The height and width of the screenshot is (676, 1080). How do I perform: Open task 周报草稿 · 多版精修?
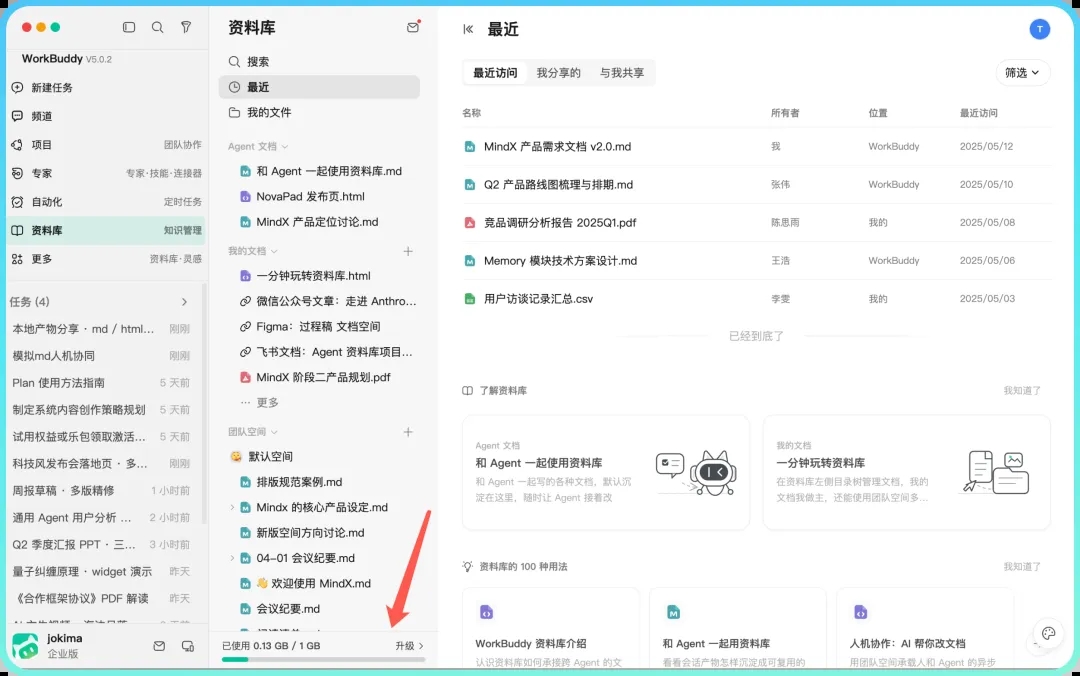[x=101, y=491]
